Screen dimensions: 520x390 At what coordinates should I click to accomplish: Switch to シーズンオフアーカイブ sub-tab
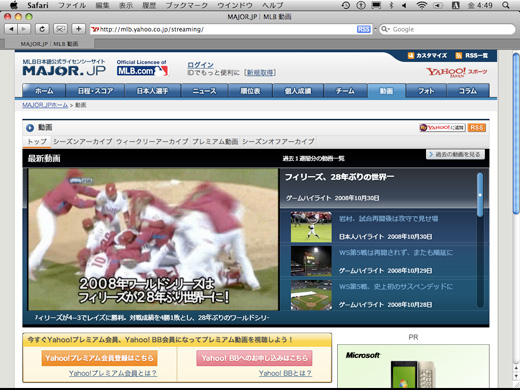coord(278,141)
